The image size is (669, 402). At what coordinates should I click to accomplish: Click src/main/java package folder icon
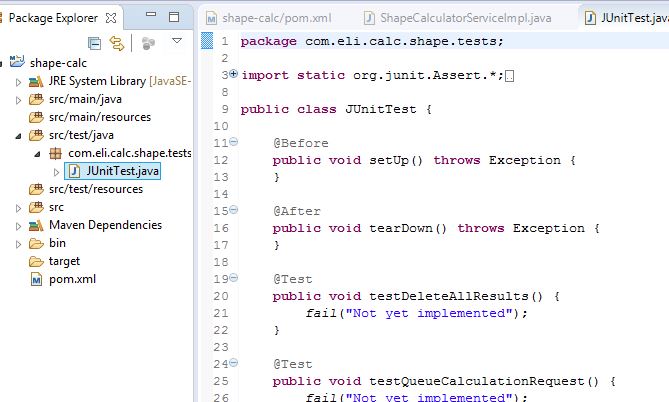click(x=36, y=99)
